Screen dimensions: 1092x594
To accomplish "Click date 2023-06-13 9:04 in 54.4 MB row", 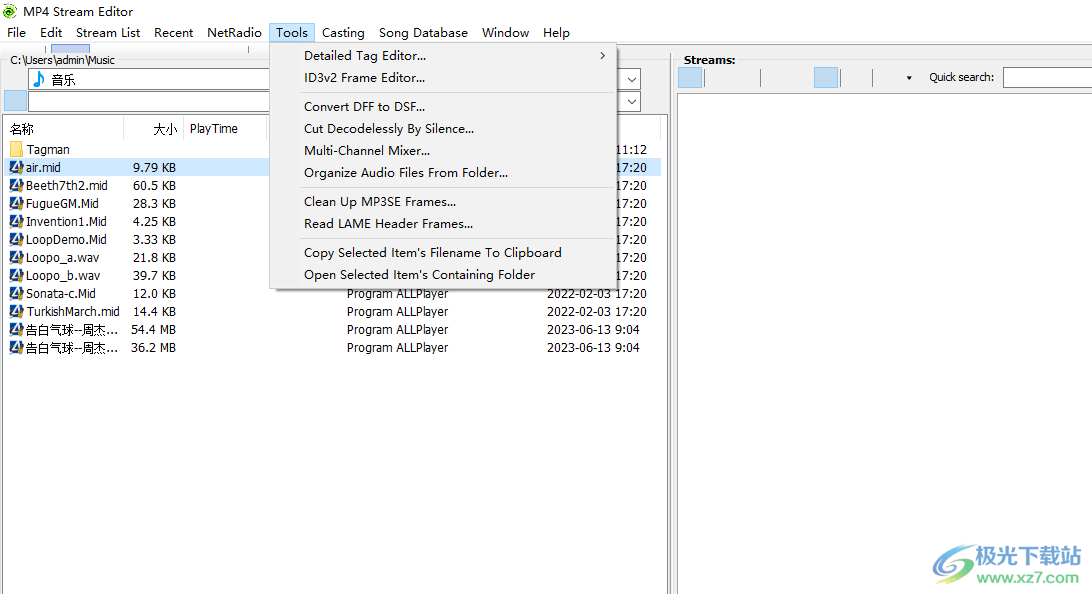I will [593, 329].
